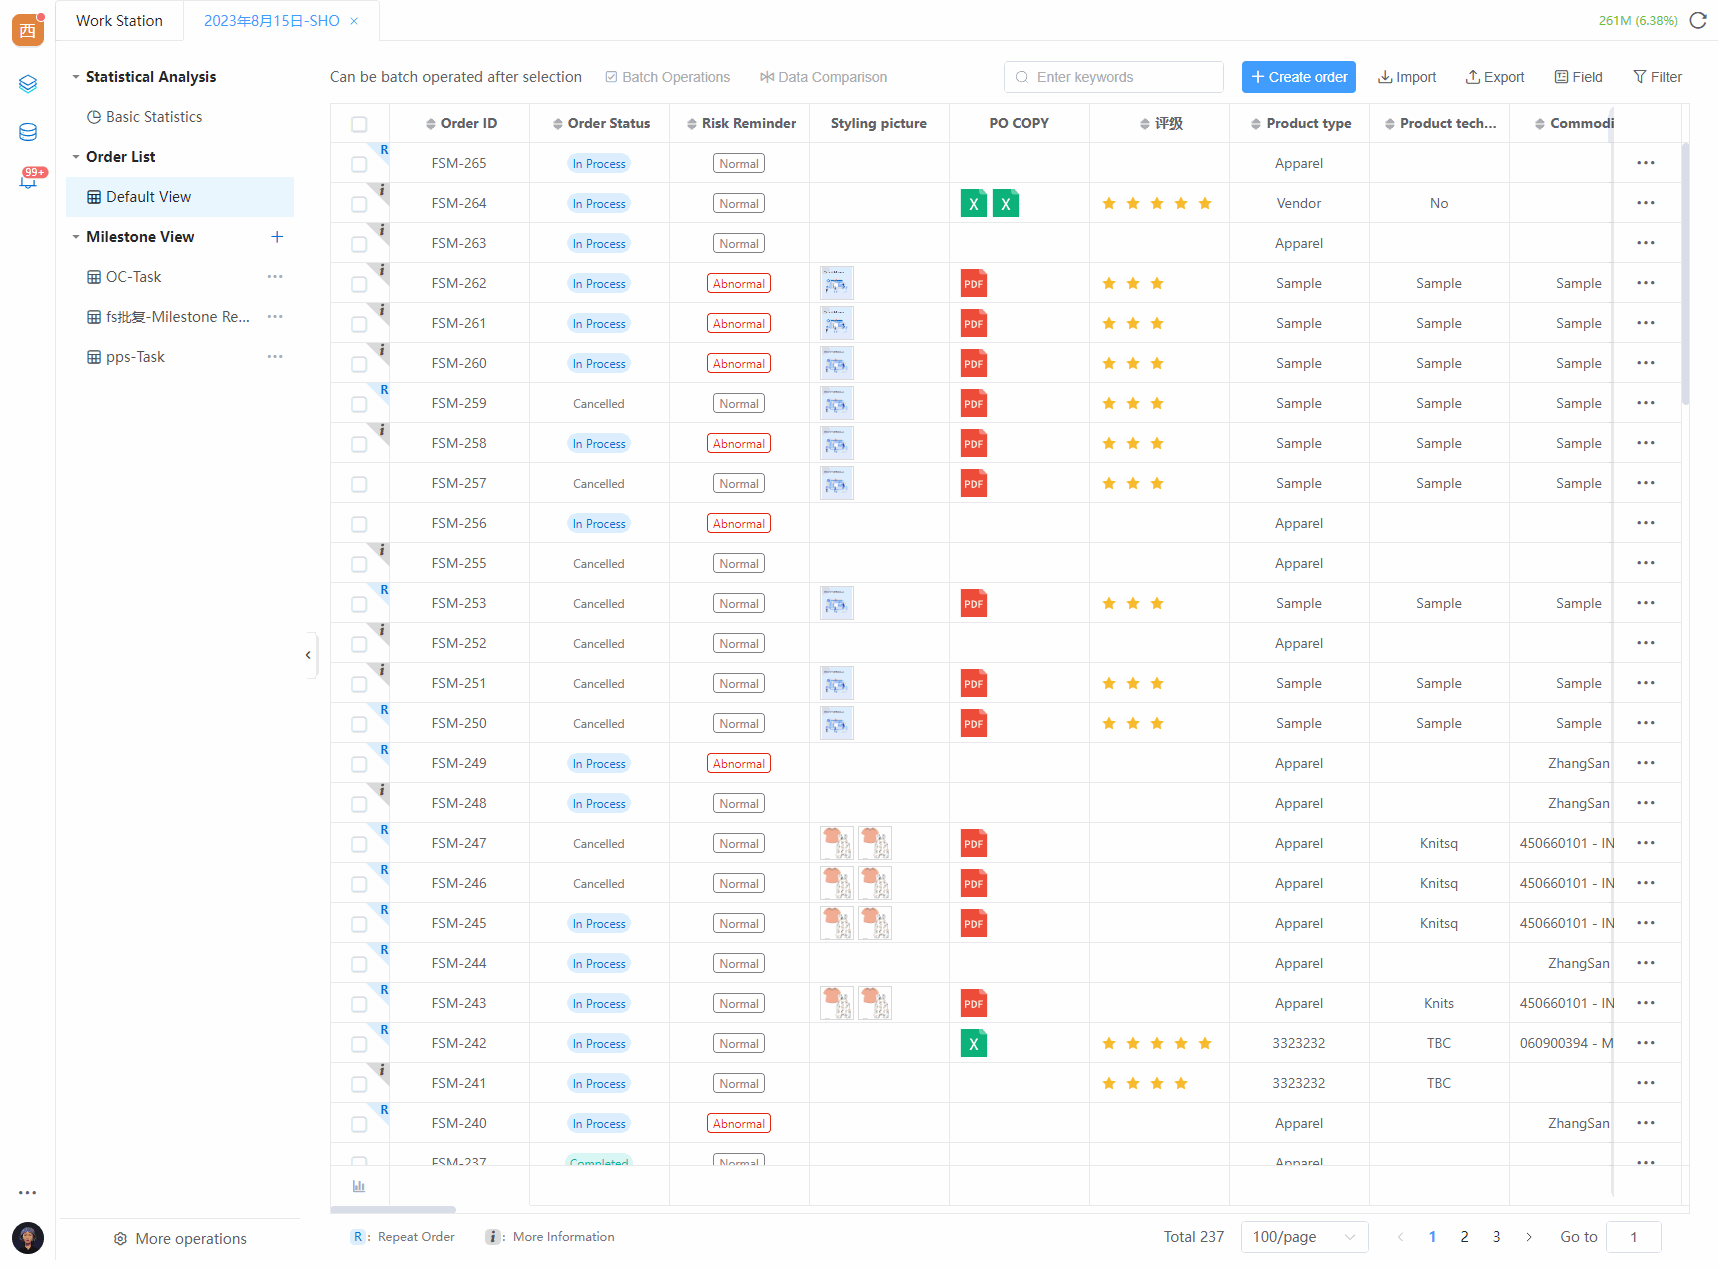The width and height of the screenshot is (1718, 1269).
Task: Click the database icon in left sidebar
Action: pos(28,132)
